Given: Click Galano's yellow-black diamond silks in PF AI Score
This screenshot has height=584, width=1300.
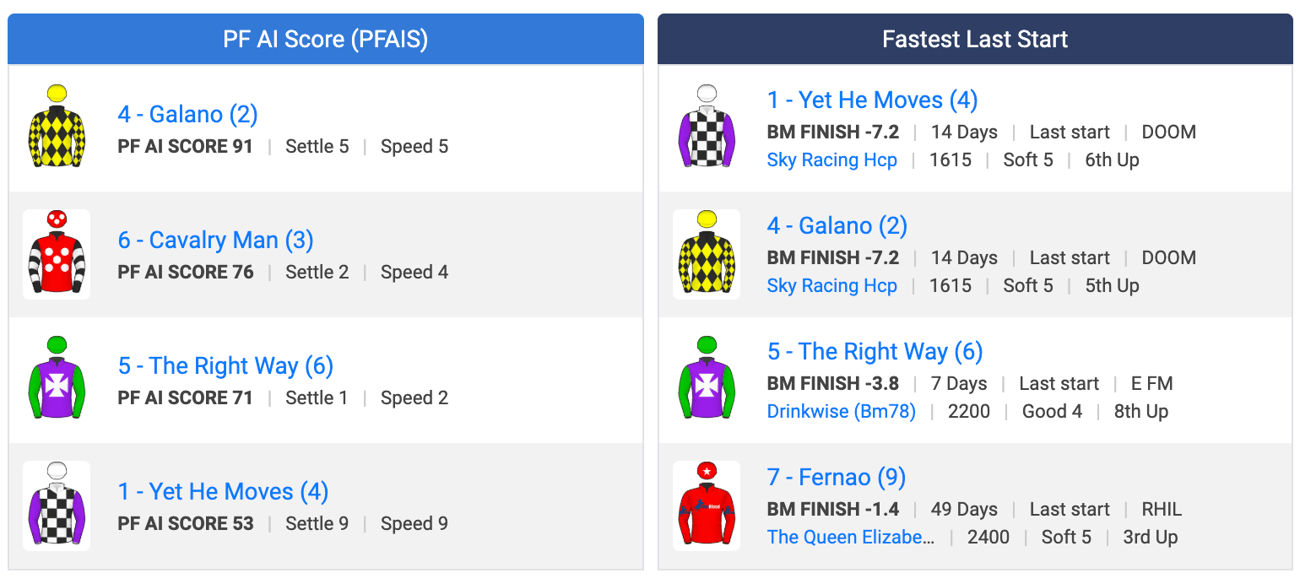Looking at the screenshot, I should [x=57, y=128].
